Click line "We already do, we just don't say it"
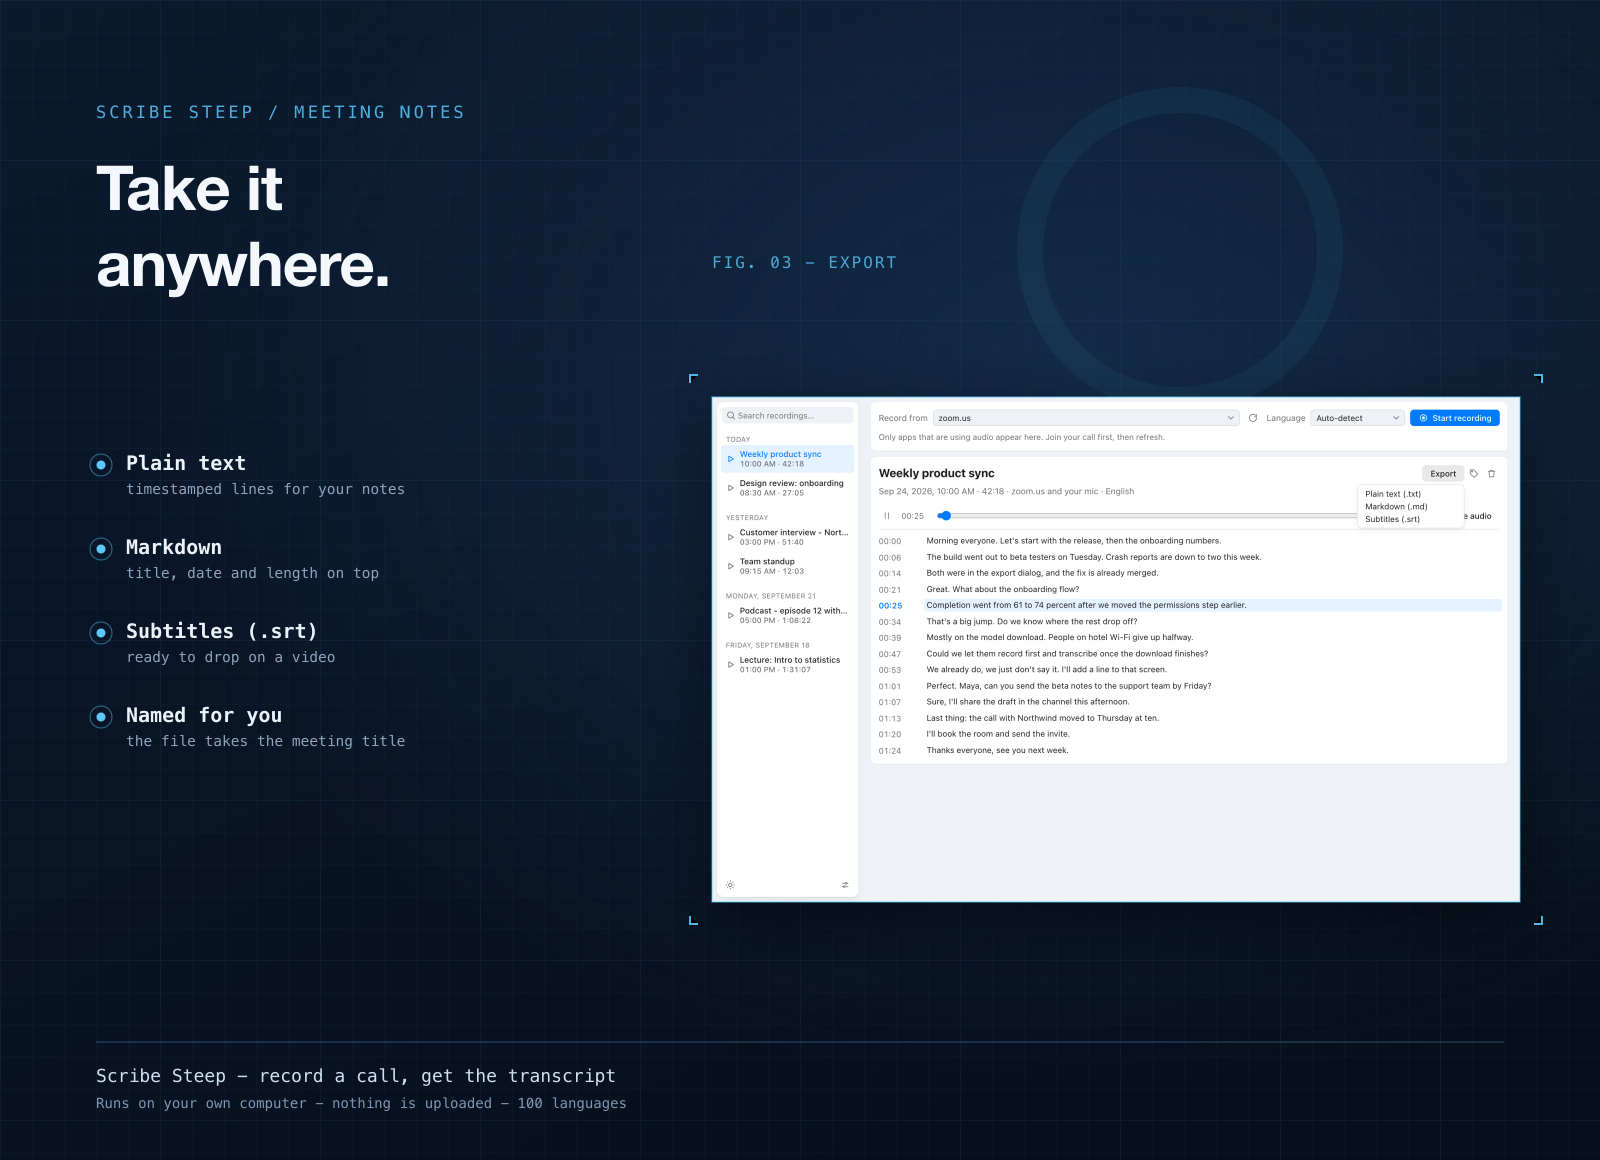Viewport: 1600px width, 1160px height. point(1046,670)
